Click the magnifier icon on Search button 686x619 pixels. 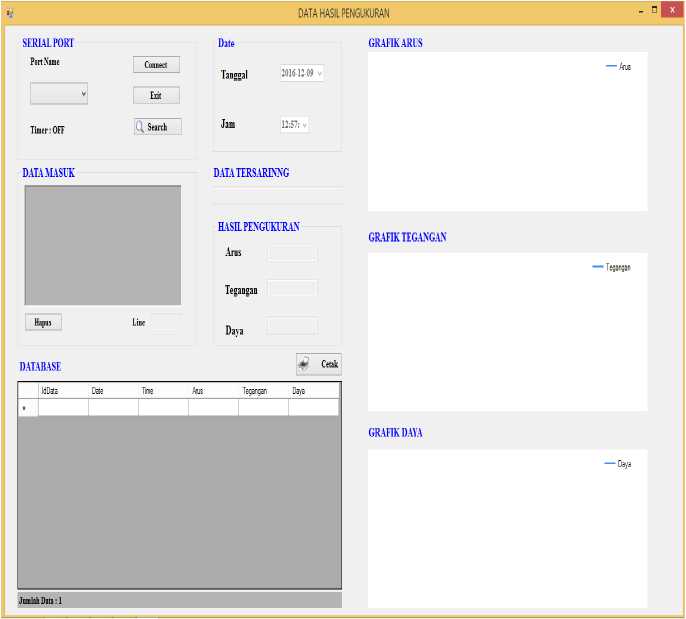[140, 127]
